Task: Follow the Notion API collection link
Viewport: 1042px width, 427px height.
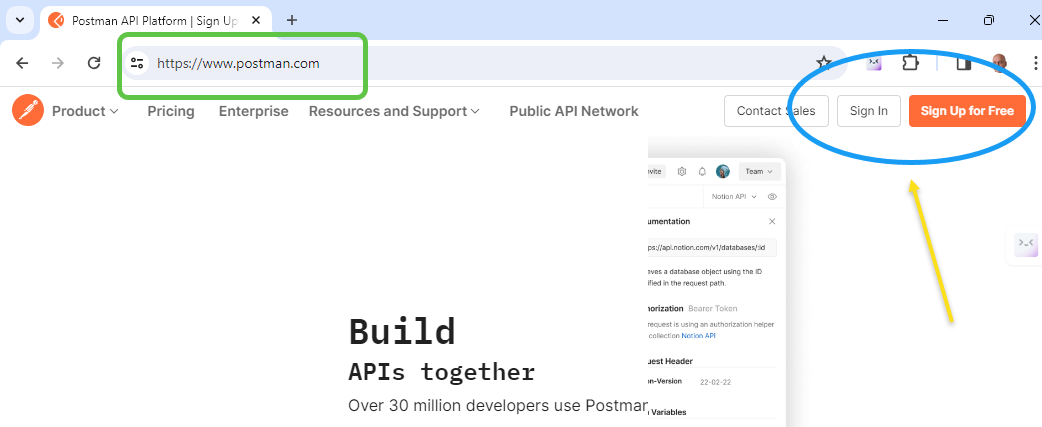Action: coord(698,336)
